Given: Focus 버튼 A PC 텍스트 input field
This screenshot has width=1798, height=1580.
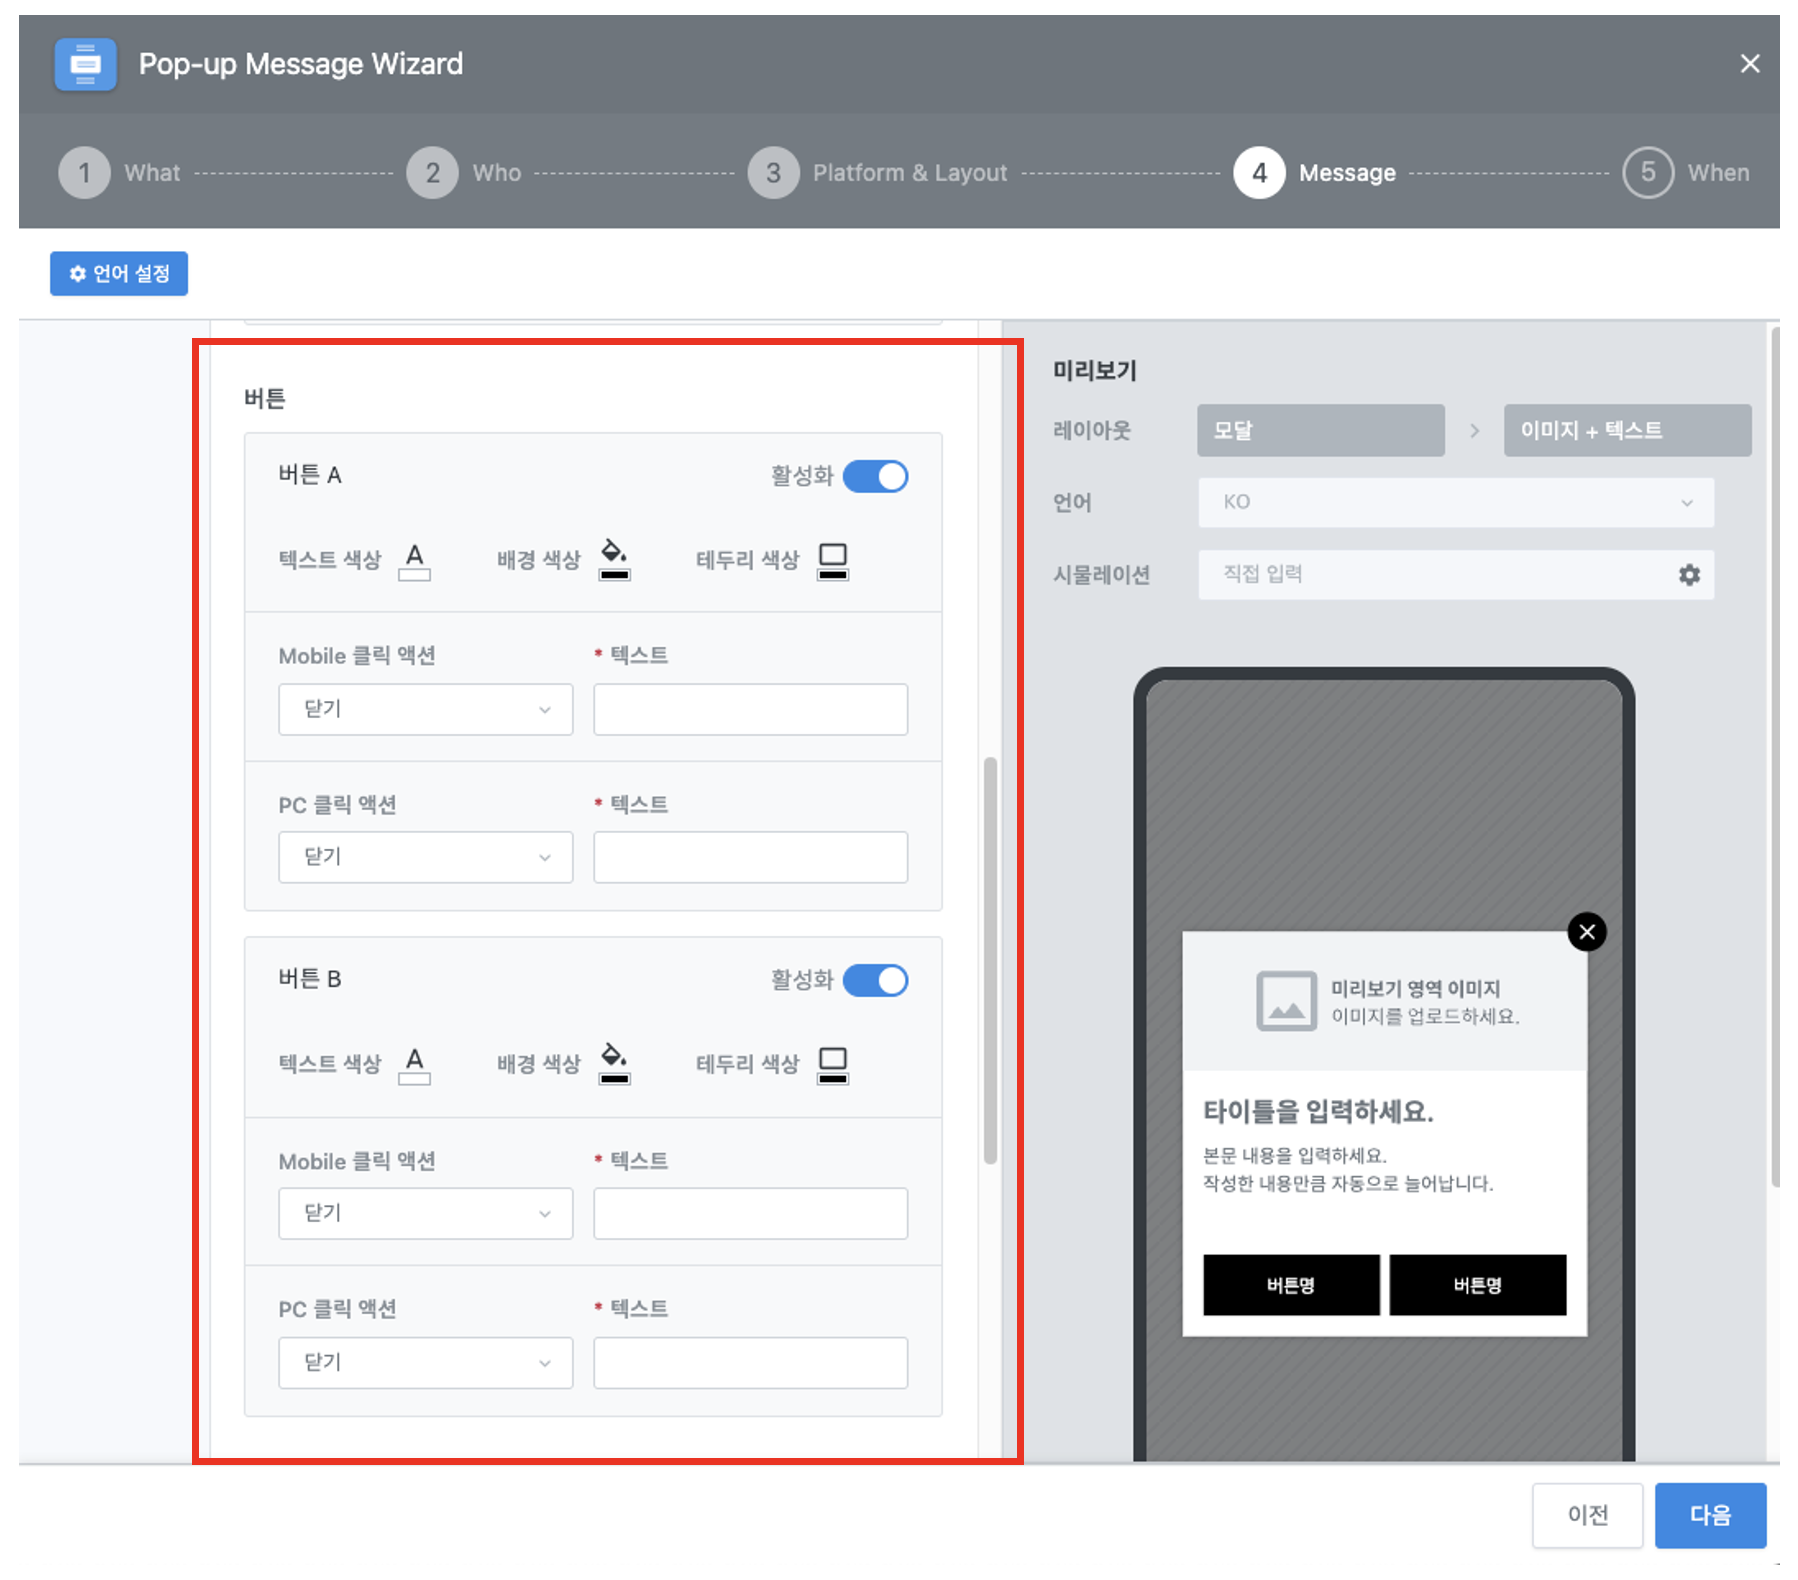Looking at the screenshot, I should [750, 857].
